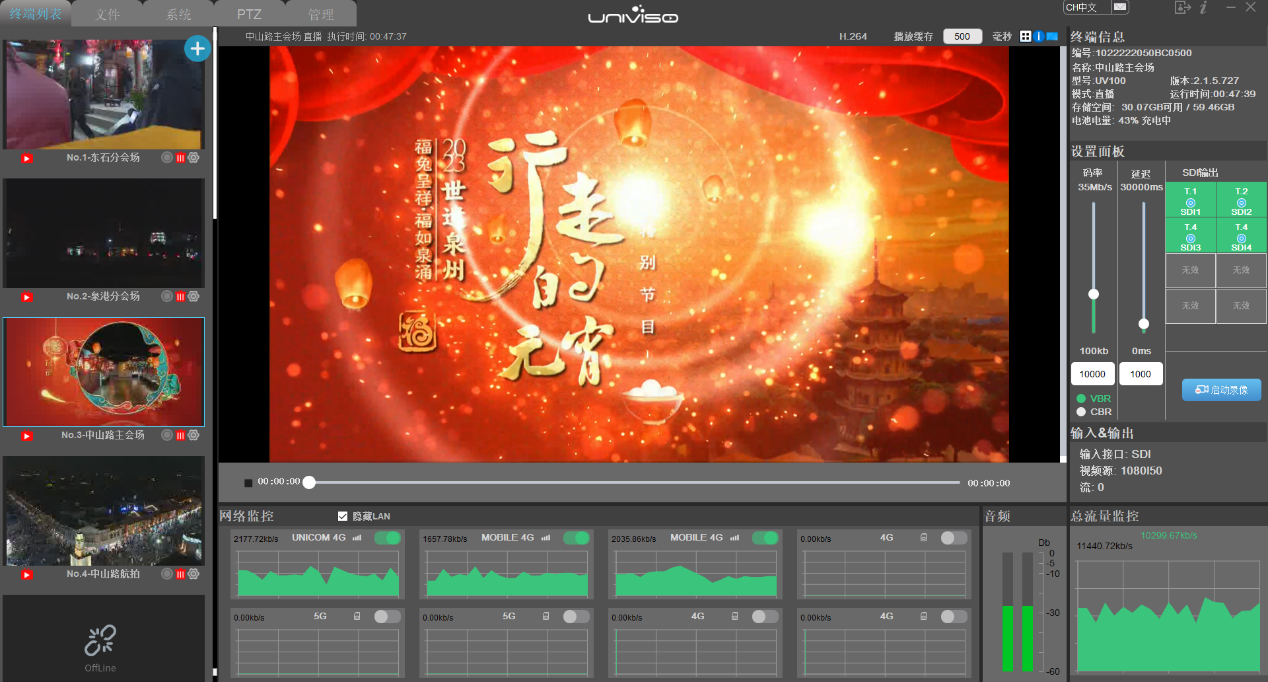Image resolution: width=1268 pixels, height=682 pixels.
Task: Click red bars icon for No.1-东石分会场
Action: 181,158
